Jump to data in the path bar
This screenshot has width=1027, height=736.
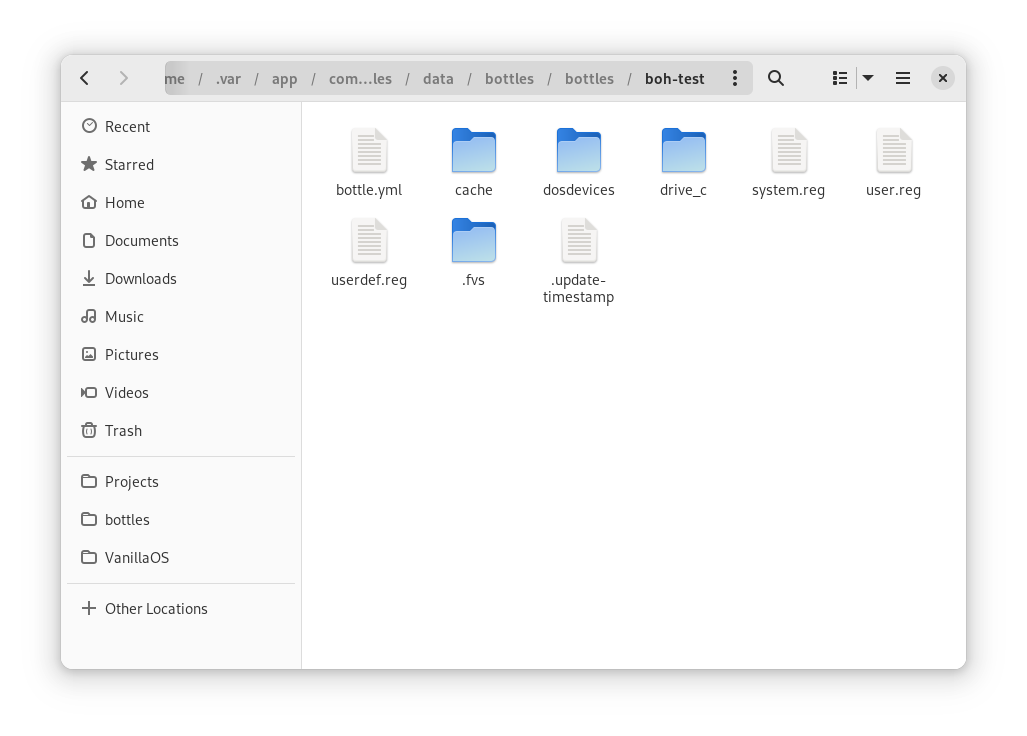438,79
